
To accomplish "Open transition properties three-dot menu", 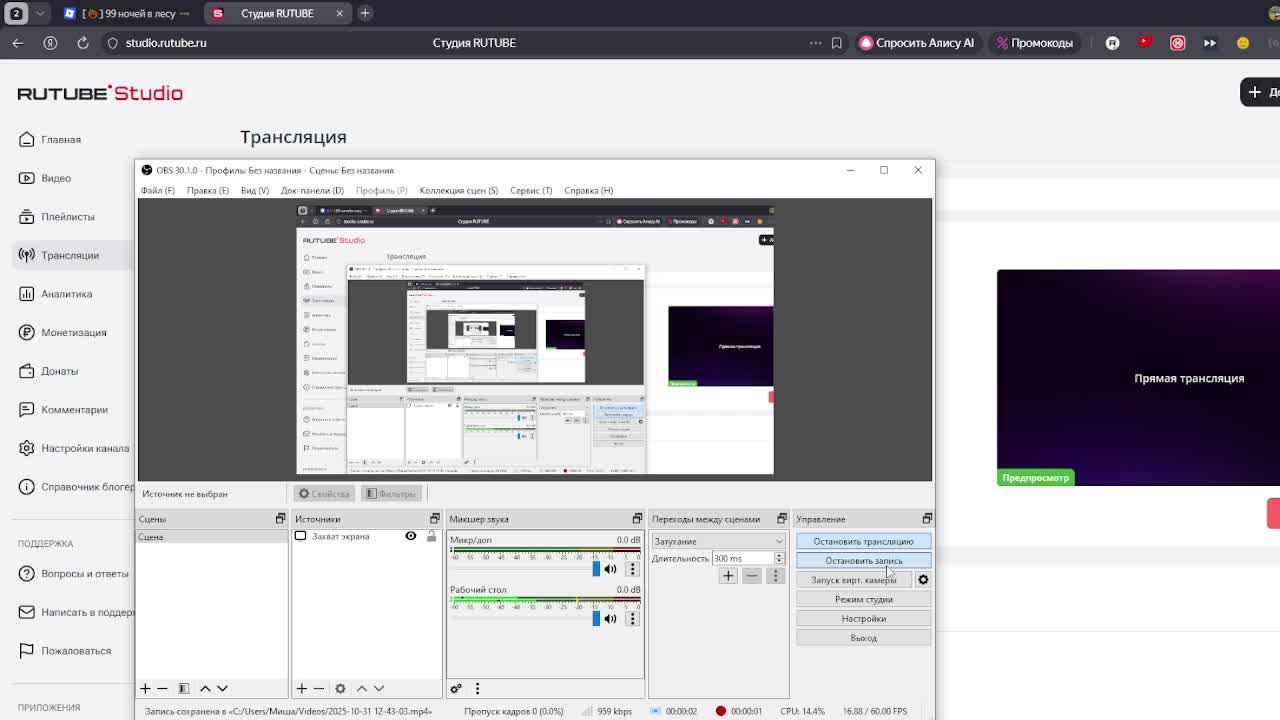I will [775, 576].
